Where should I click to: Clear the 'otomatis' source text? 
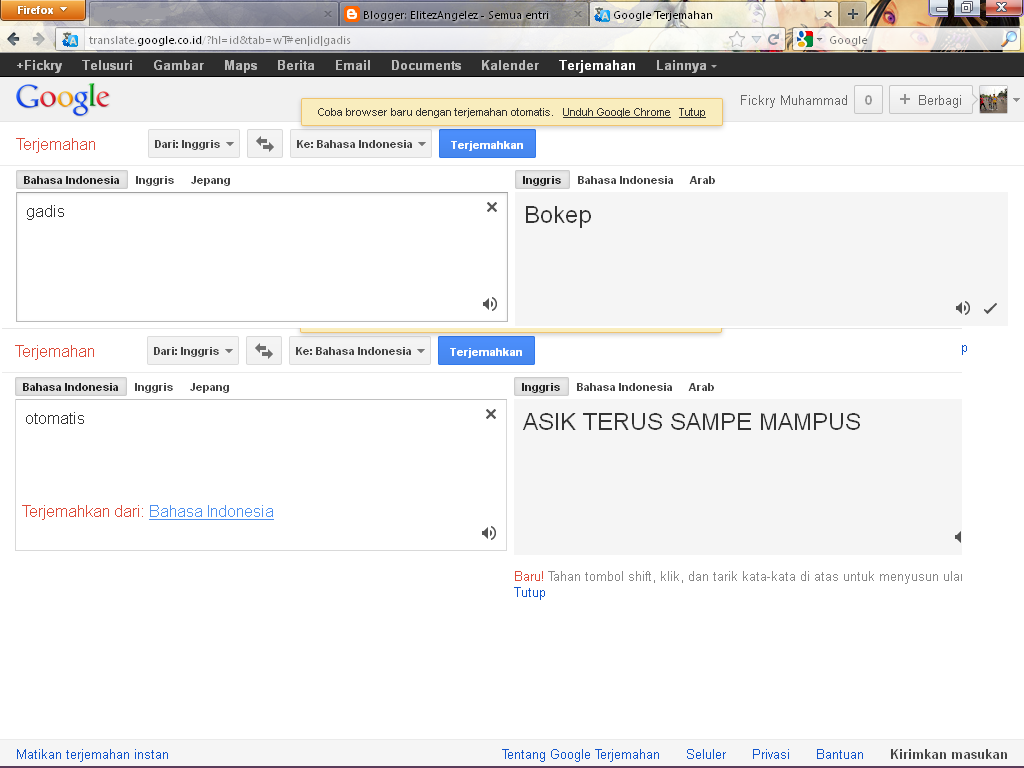click(491, 414)
